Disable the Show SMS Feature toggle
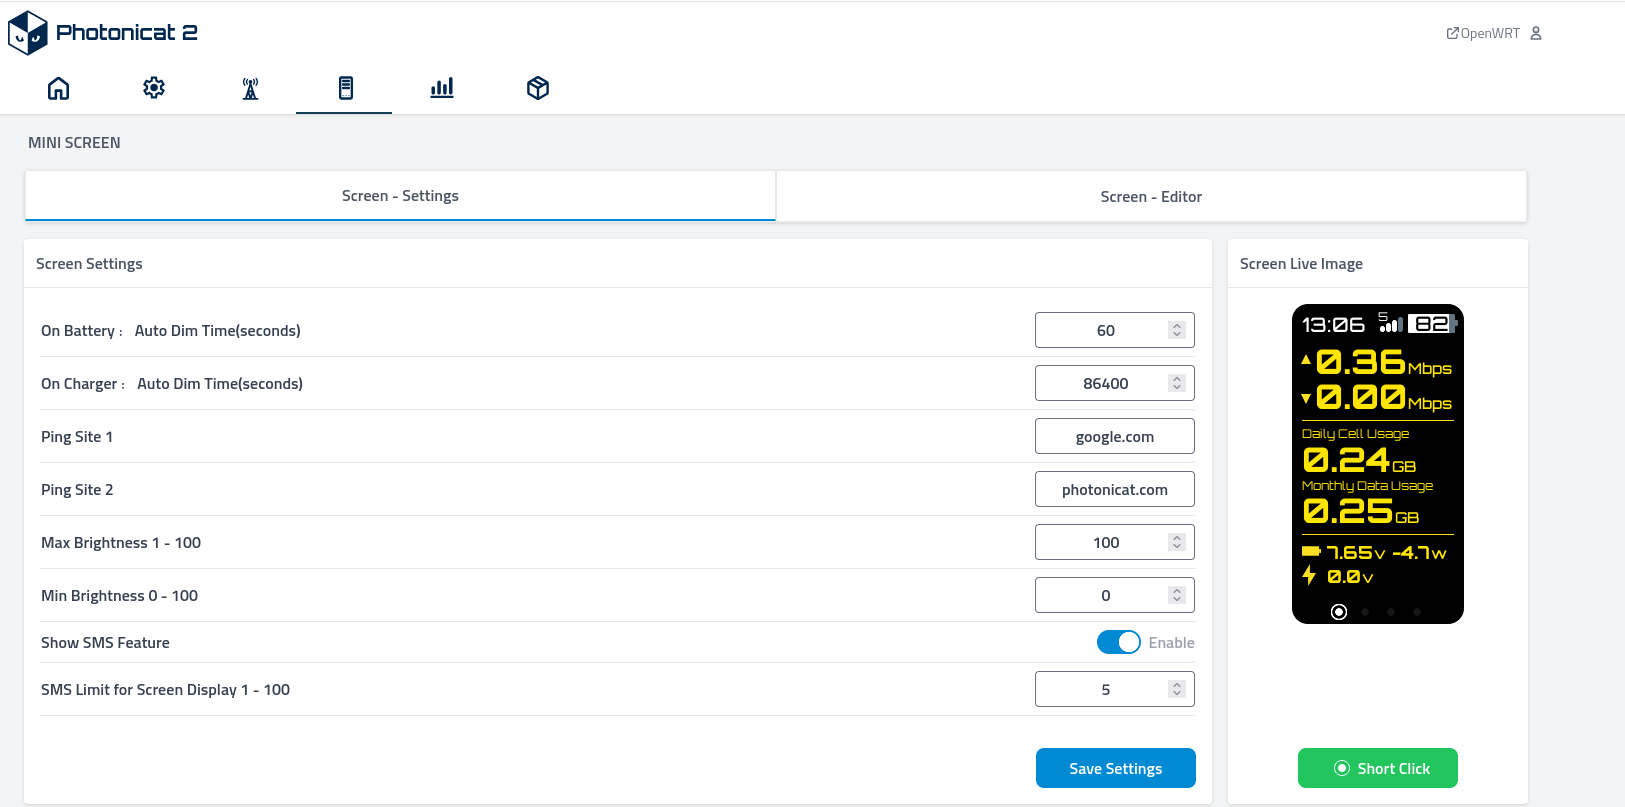This screenshot has width=1625, height=807. (1118, 642)
